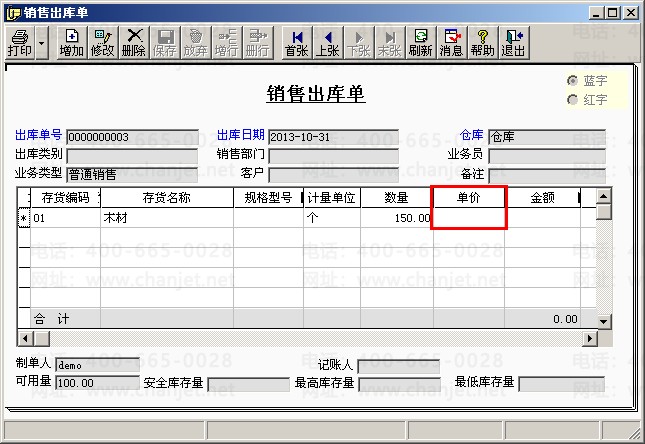Go to first record with 首张
The width and height of the screenshot is (645, 444).
(x=297, y=43)
